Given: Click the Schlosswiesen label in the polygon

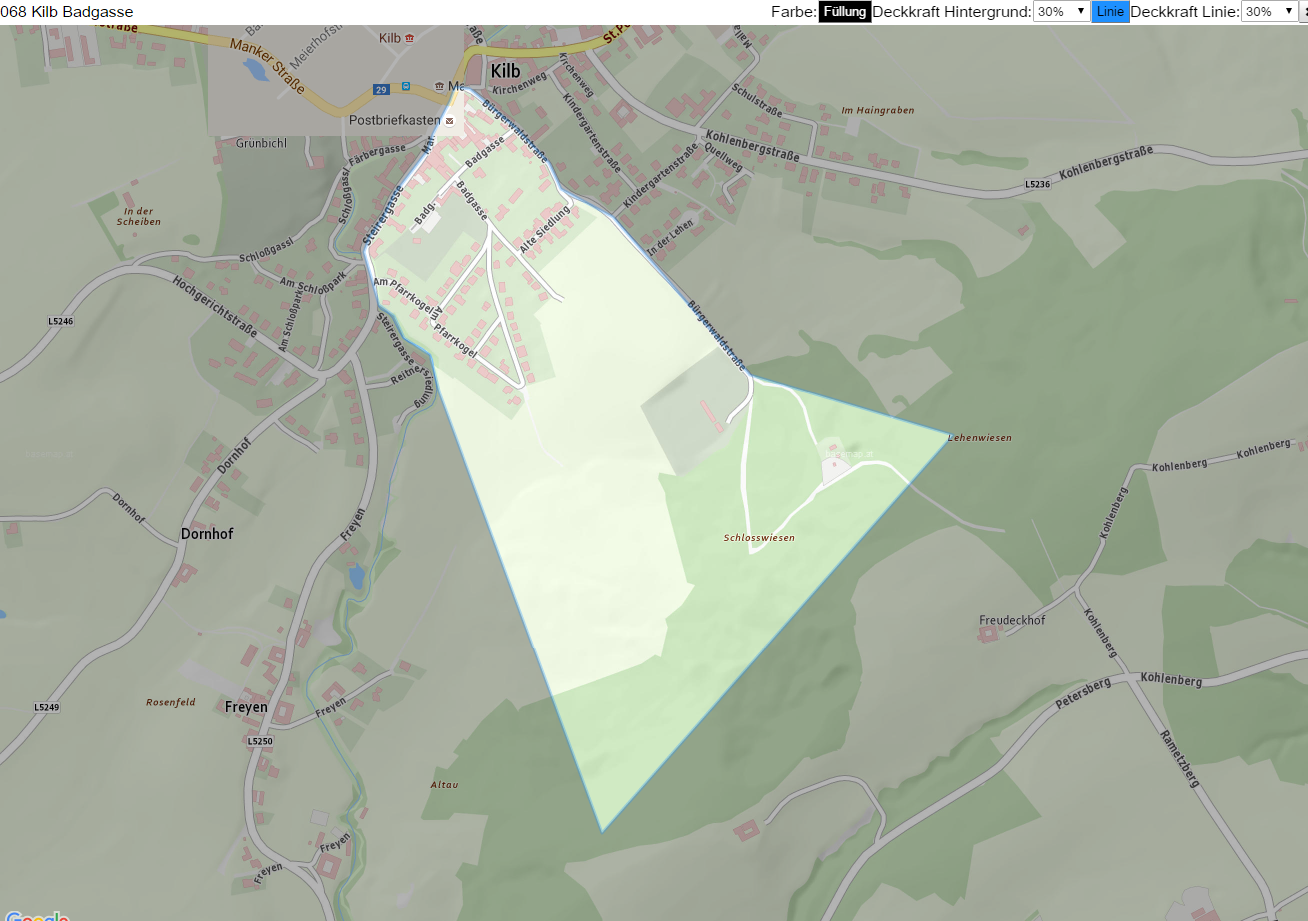Looking at the screenshot, I should click(759, 538).
